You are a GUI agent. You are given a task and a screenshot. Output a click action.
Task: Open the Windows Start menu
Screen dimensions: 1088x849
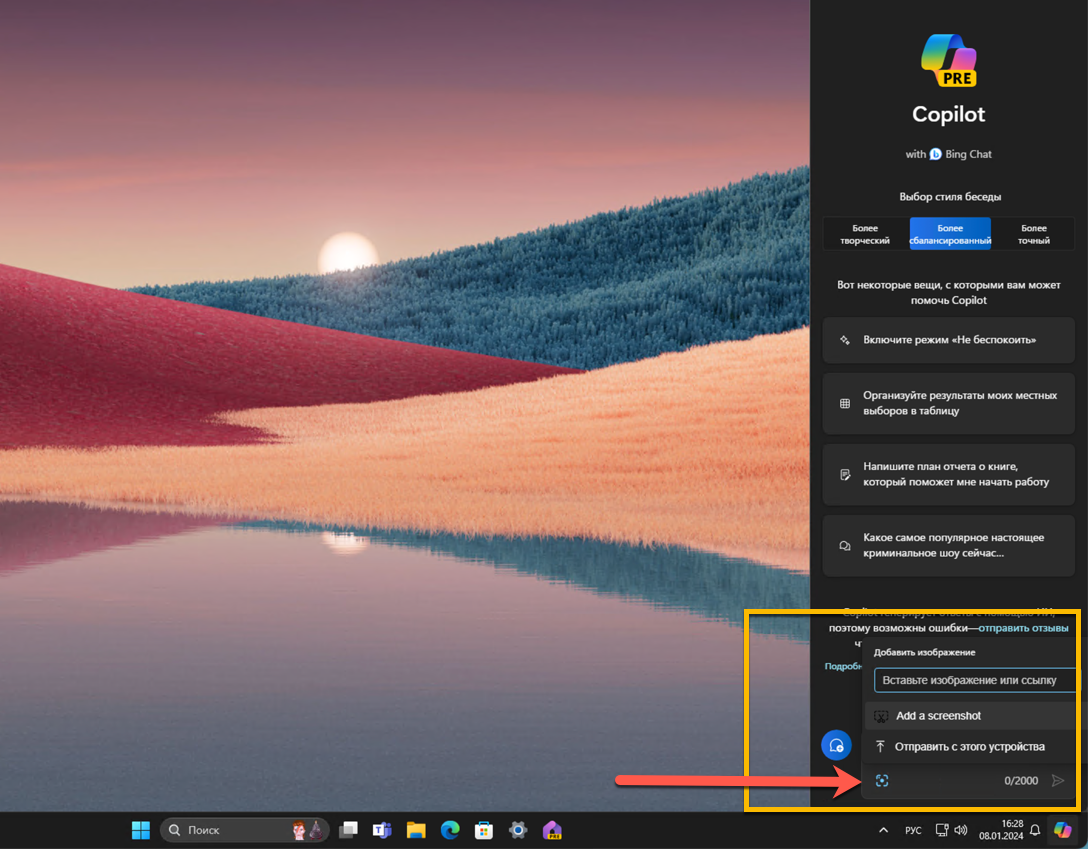click(x=141, y=830)
